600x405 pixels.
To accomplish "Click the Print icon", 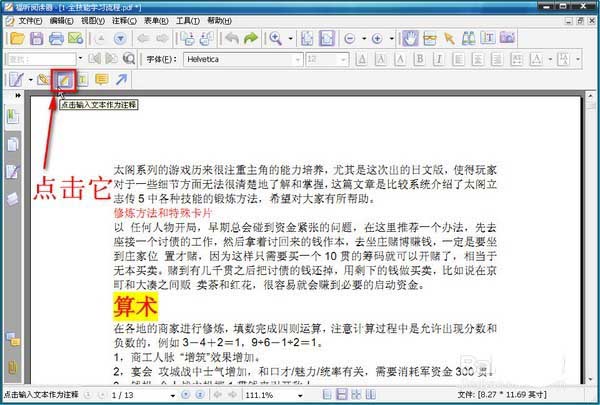I will coord(56,39).
